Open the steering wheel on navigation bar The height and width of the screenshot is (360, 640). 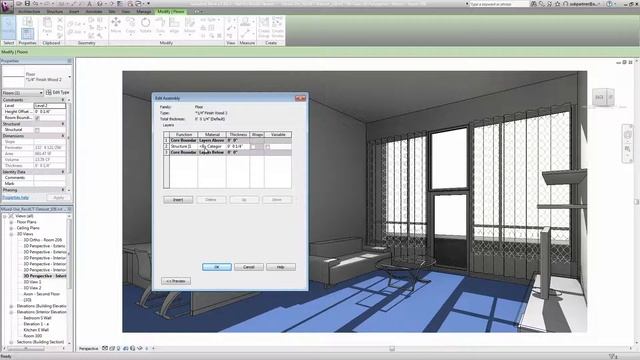coord(628,134)
